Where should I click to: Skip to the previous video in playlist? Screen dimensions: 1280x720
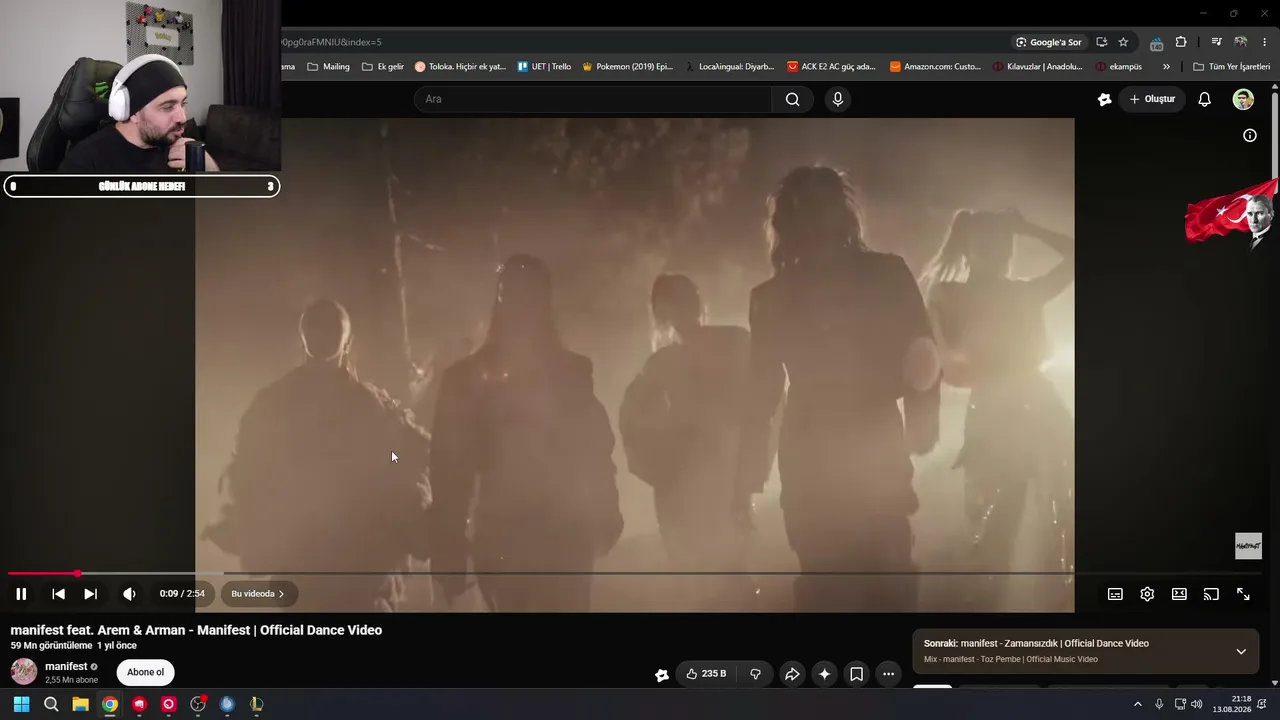tap(58, 594)
